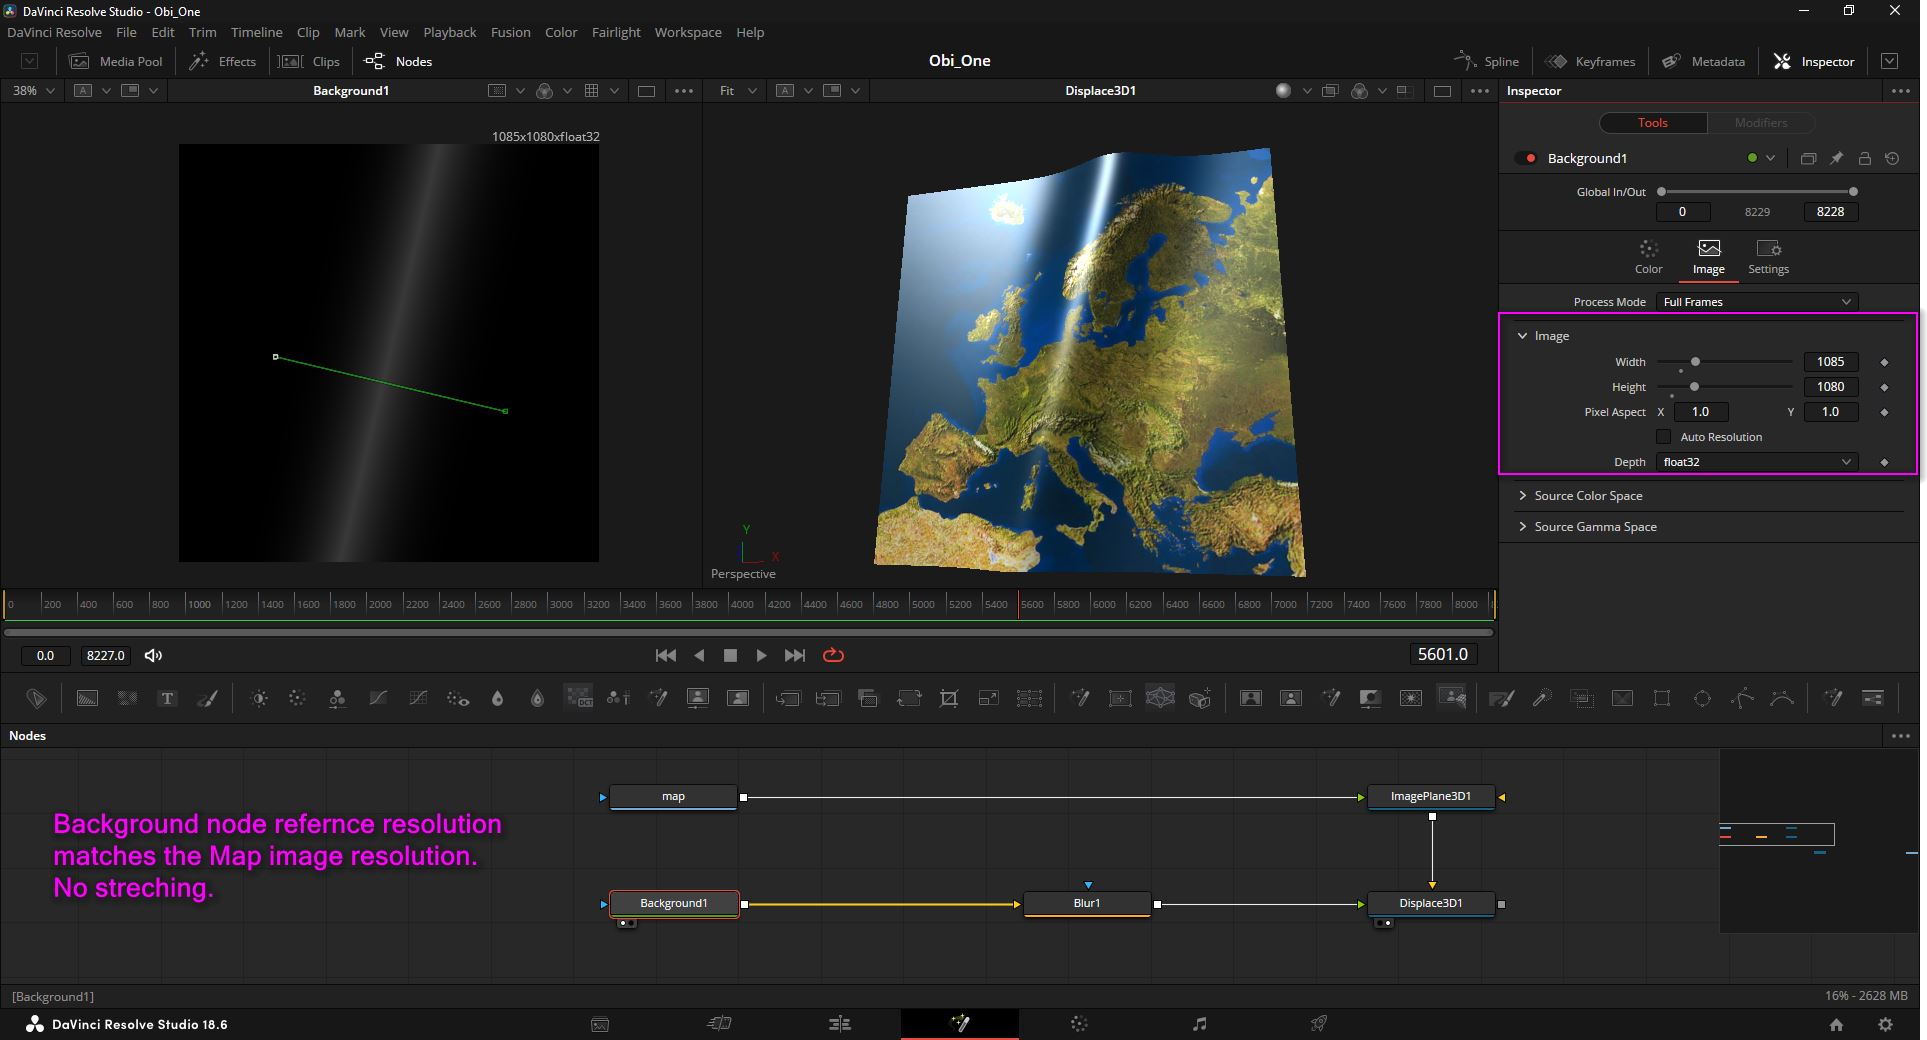Add an Ellipse mask tool
1927x1040 pixels.
[x=1702, y=698]
